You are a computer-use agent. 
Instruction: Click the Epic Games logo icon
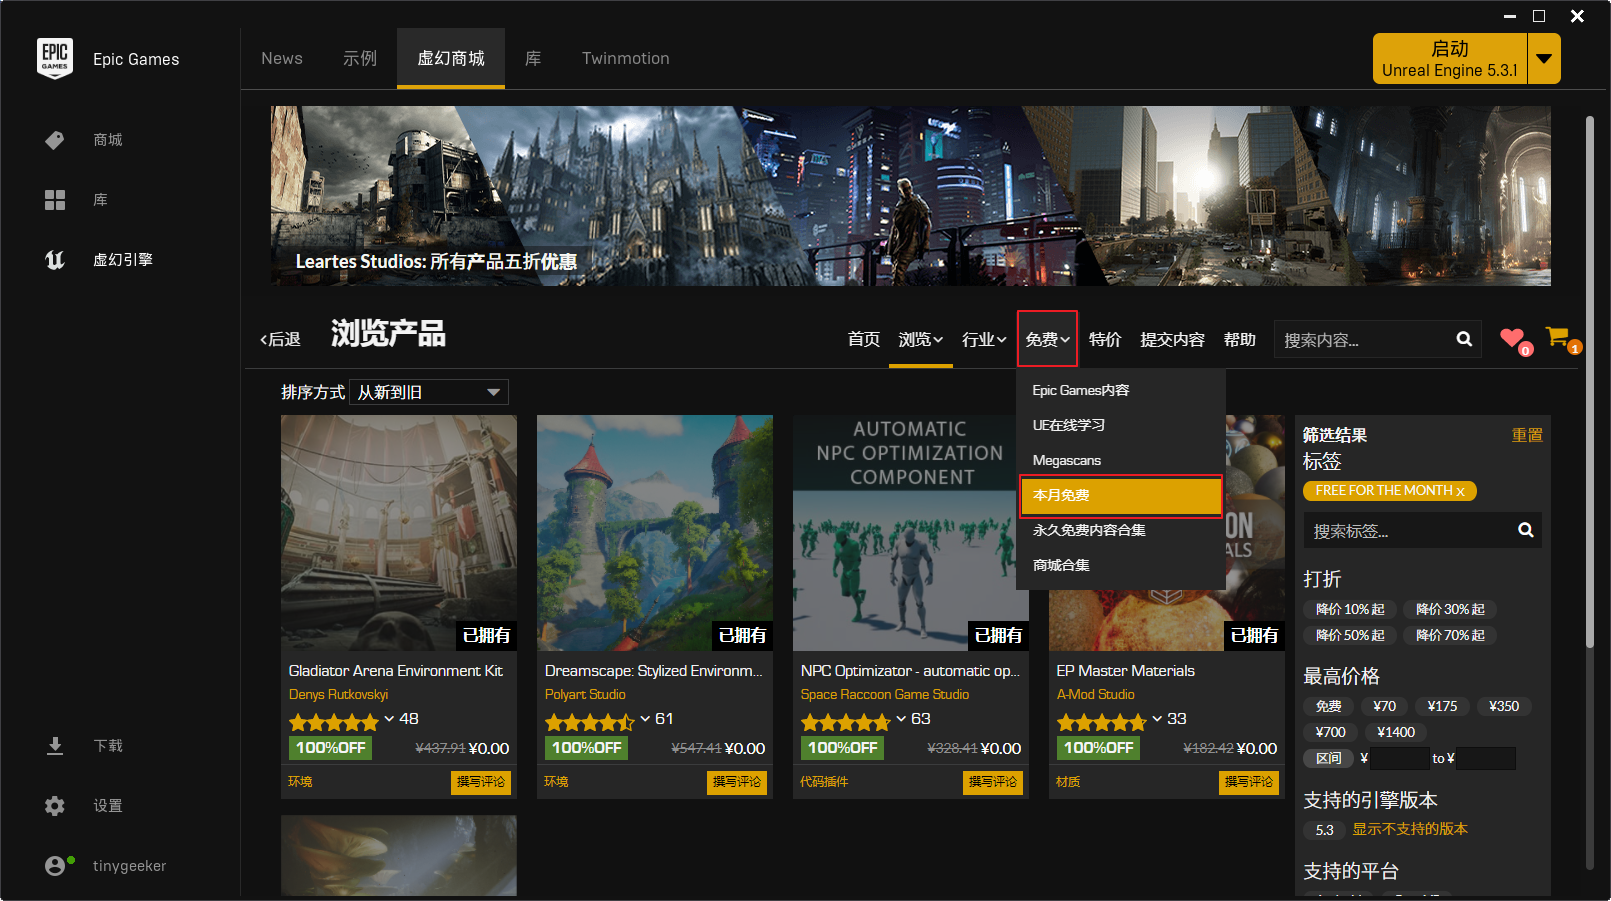(55, 59)
